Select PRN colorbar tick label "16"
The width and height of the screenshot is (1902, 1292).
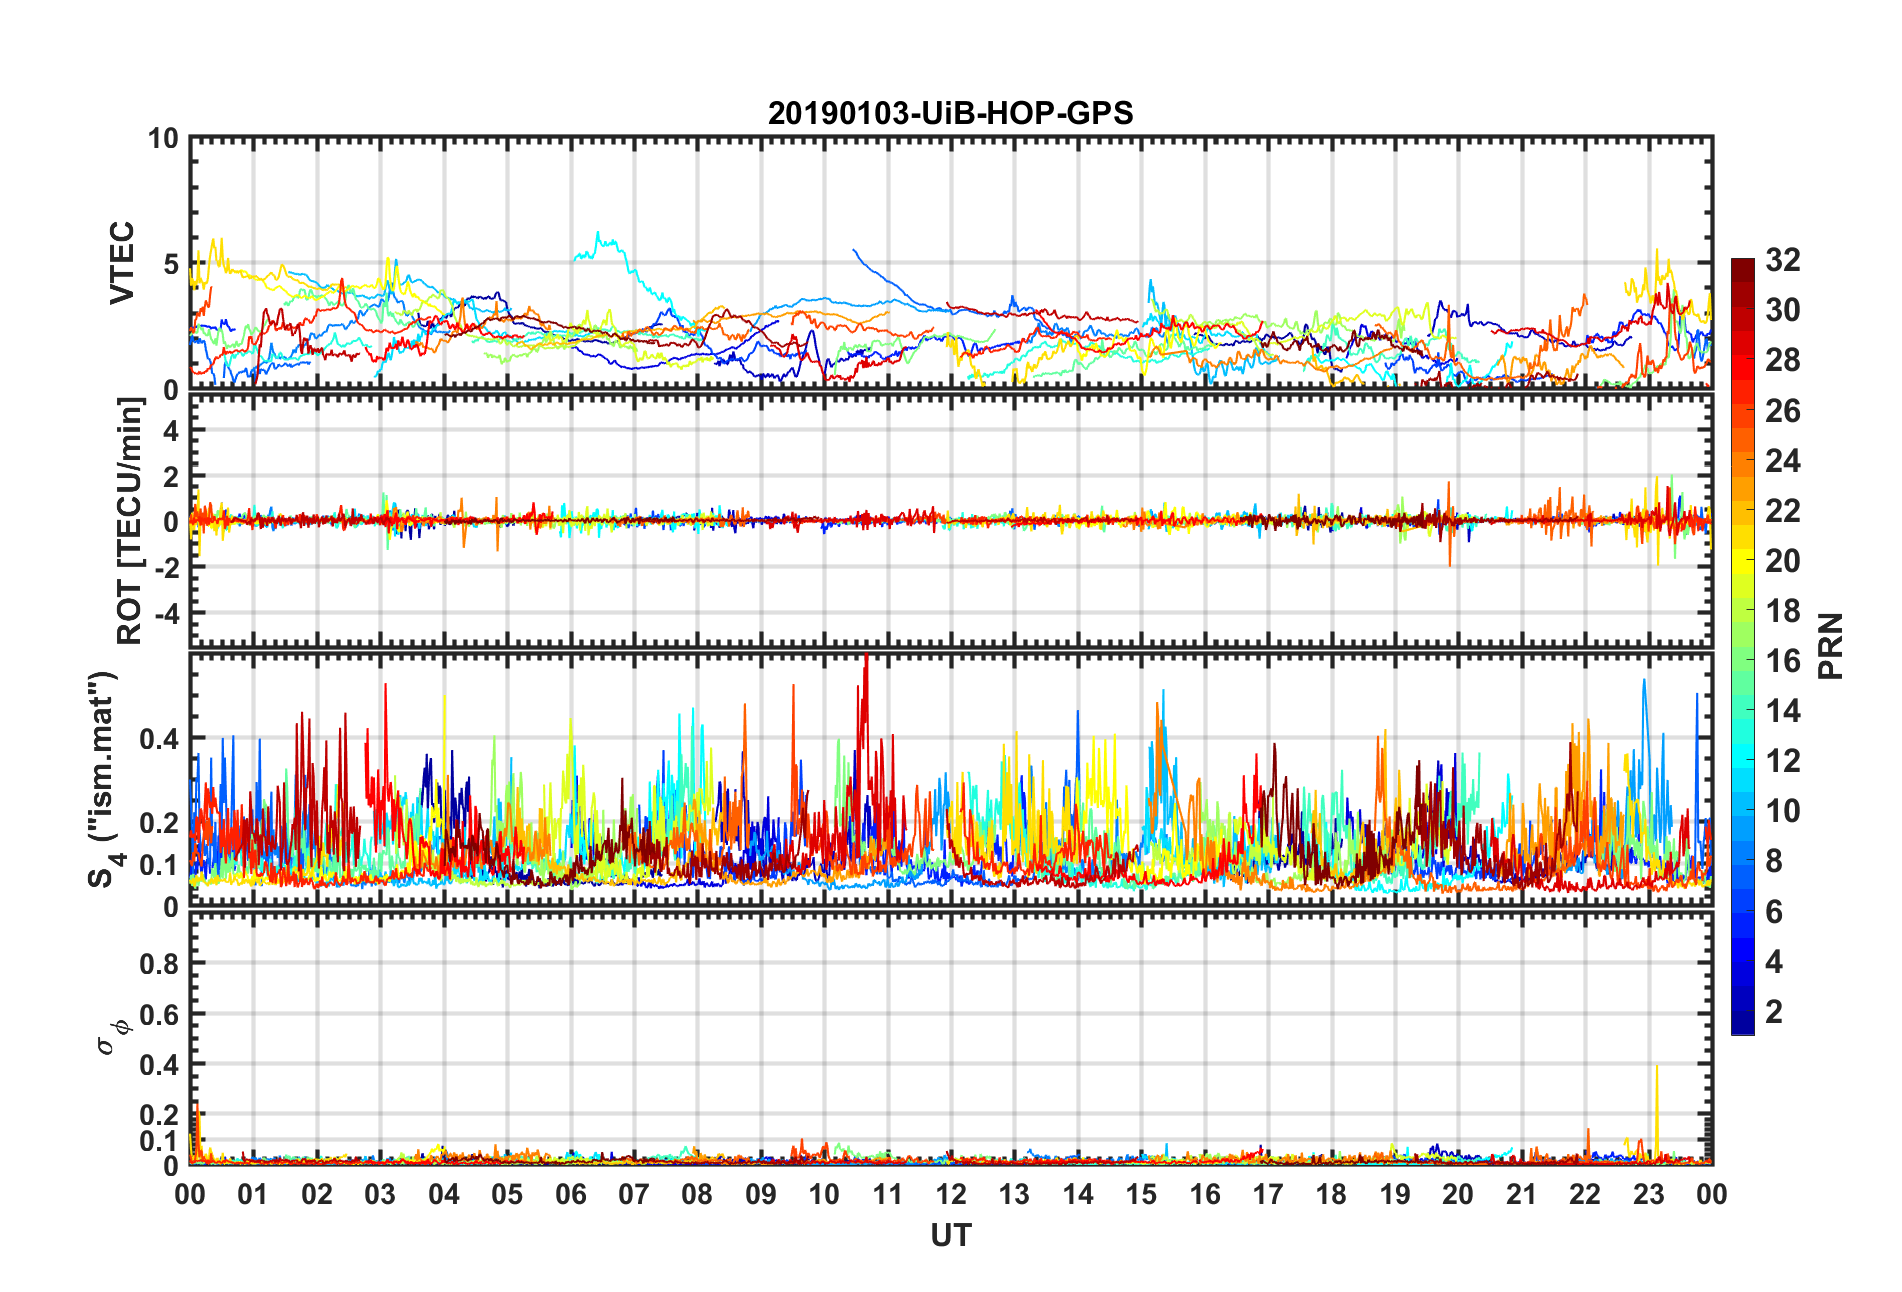coord(1782,660)
